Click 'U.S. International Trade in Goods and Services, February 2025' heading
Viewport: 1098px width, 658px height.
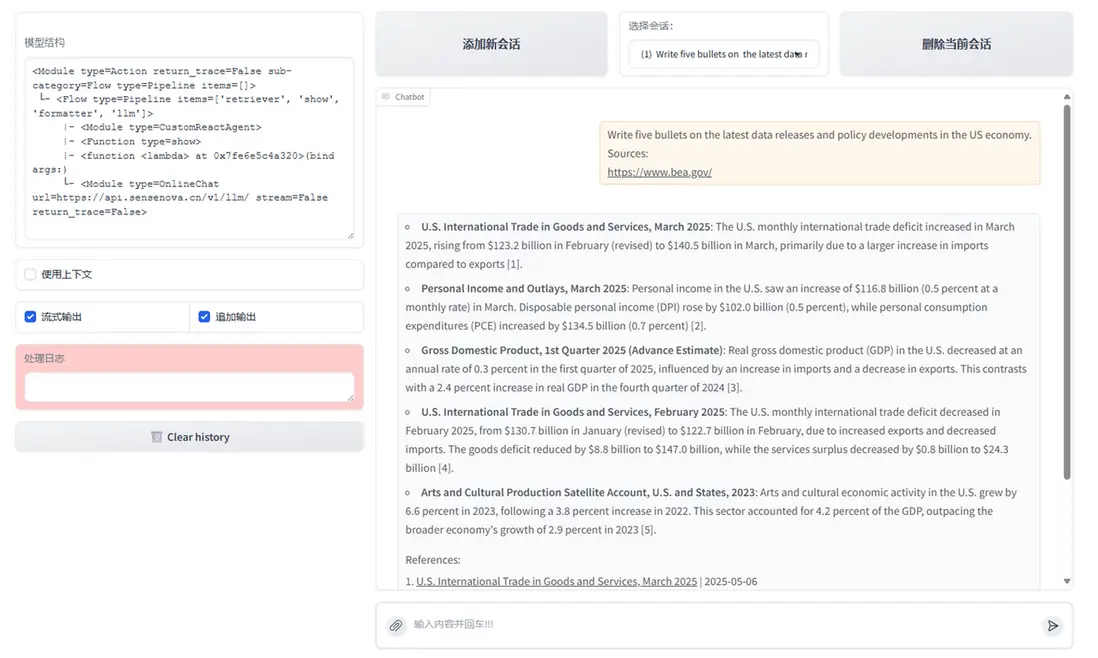pos(573,412)
